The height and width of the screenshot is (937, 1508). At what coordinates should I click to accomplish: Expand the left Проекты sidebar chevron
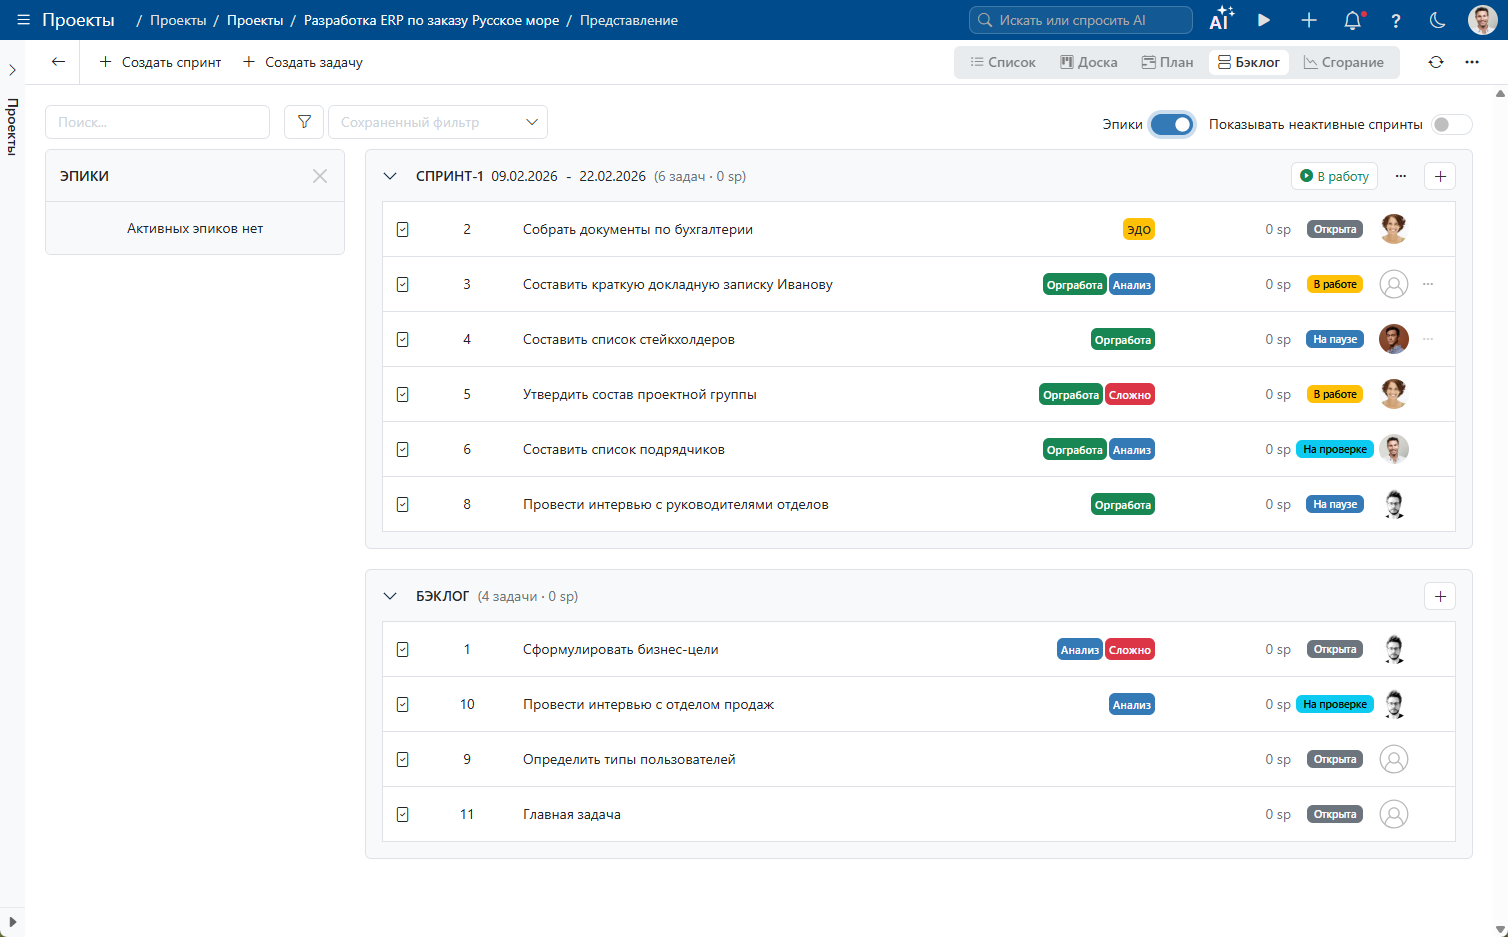(x=12, y=70)
